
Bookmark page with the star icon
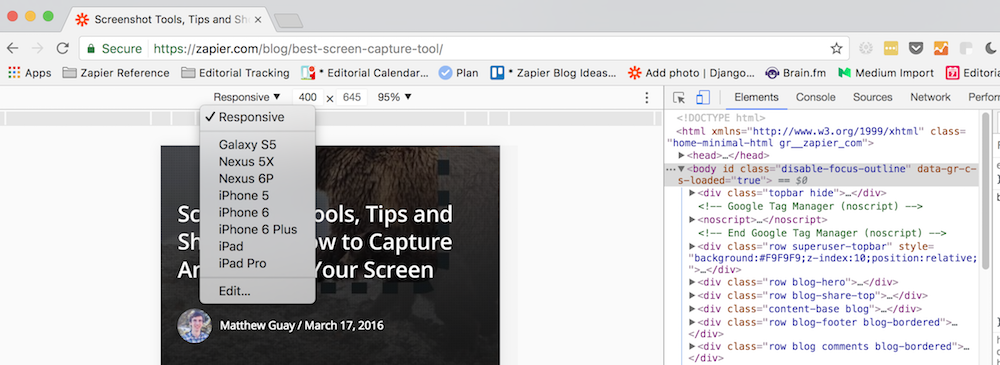pos(836,48)
